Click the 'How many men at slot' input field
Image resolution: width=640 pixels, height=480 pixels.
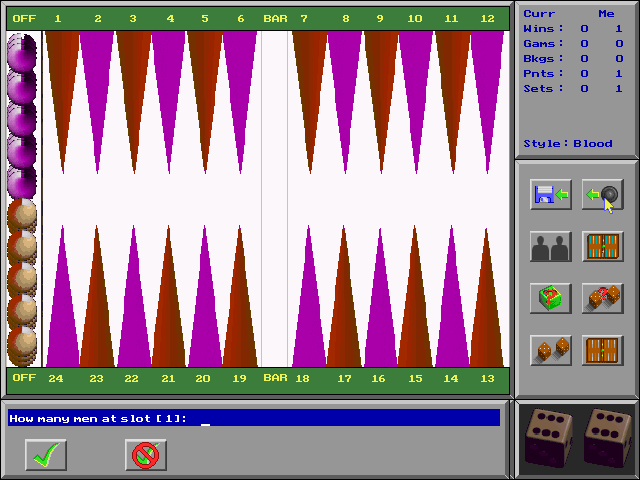(253, 418)
